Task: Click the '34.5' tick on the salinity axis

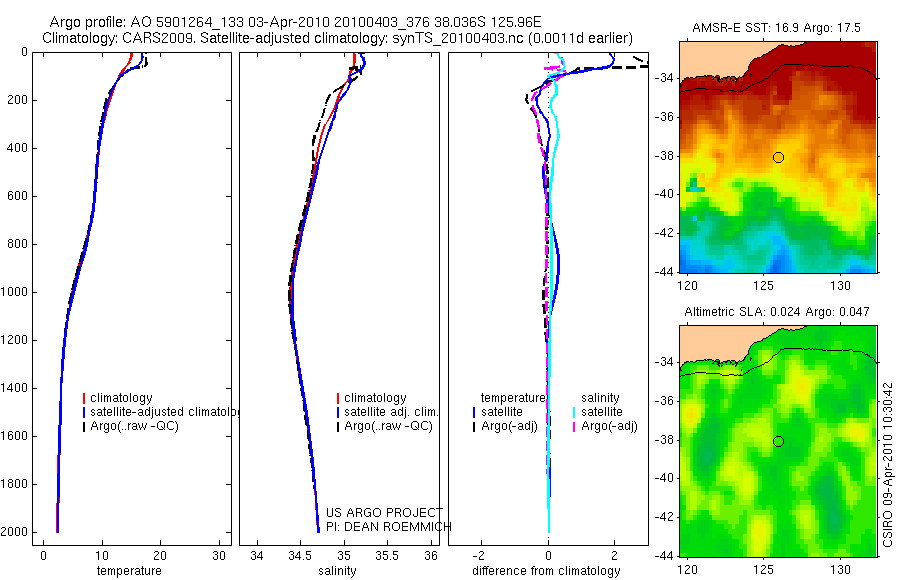Action: pyautogui.click(x=300, y=556)
